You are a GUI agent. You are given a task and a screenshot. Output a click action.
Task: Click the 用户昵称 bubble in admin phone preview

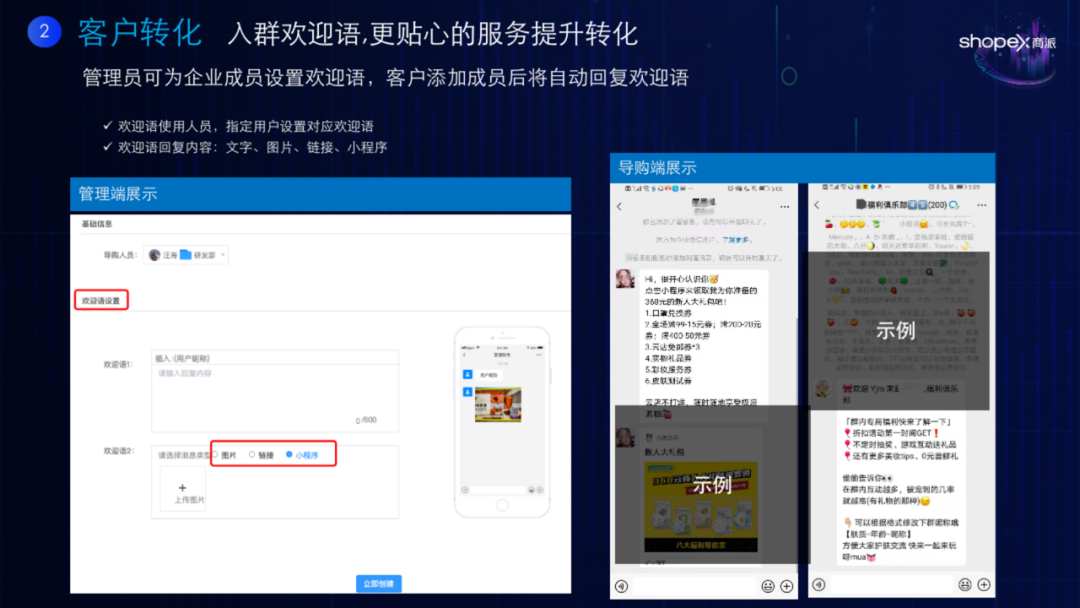pos(488,375)
